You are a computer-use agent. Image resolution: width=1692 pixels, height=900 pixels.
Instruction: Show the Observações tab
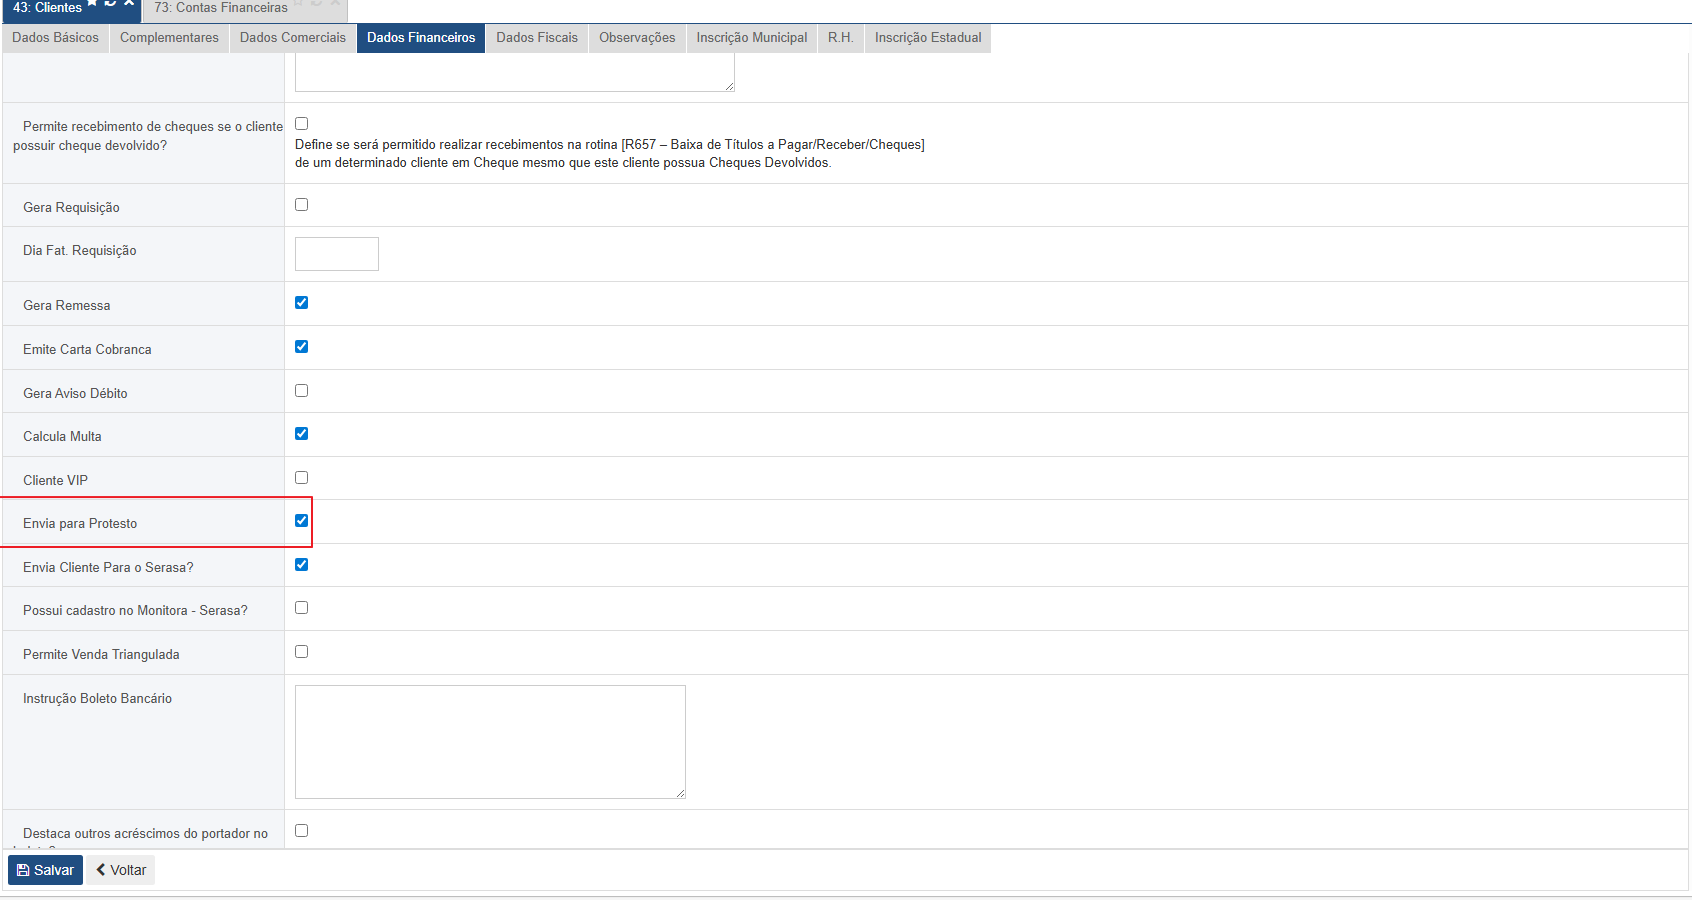tap(637, 38)
